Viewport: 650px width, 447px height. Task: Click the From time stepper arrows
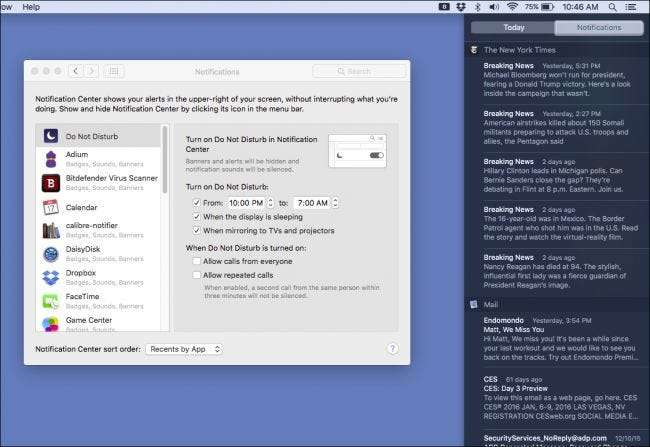pyautogui.click(x=270, y=203)
